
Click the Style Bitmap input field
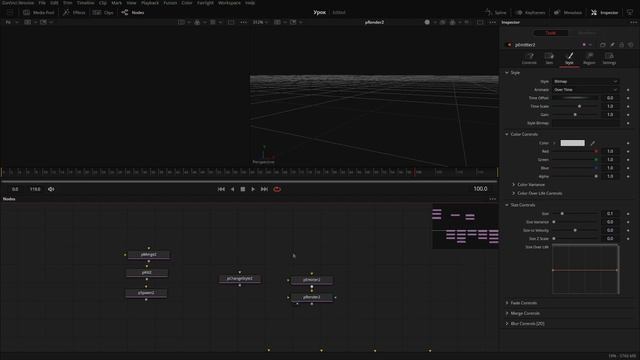pyautogui.click(x=585, y=123)
